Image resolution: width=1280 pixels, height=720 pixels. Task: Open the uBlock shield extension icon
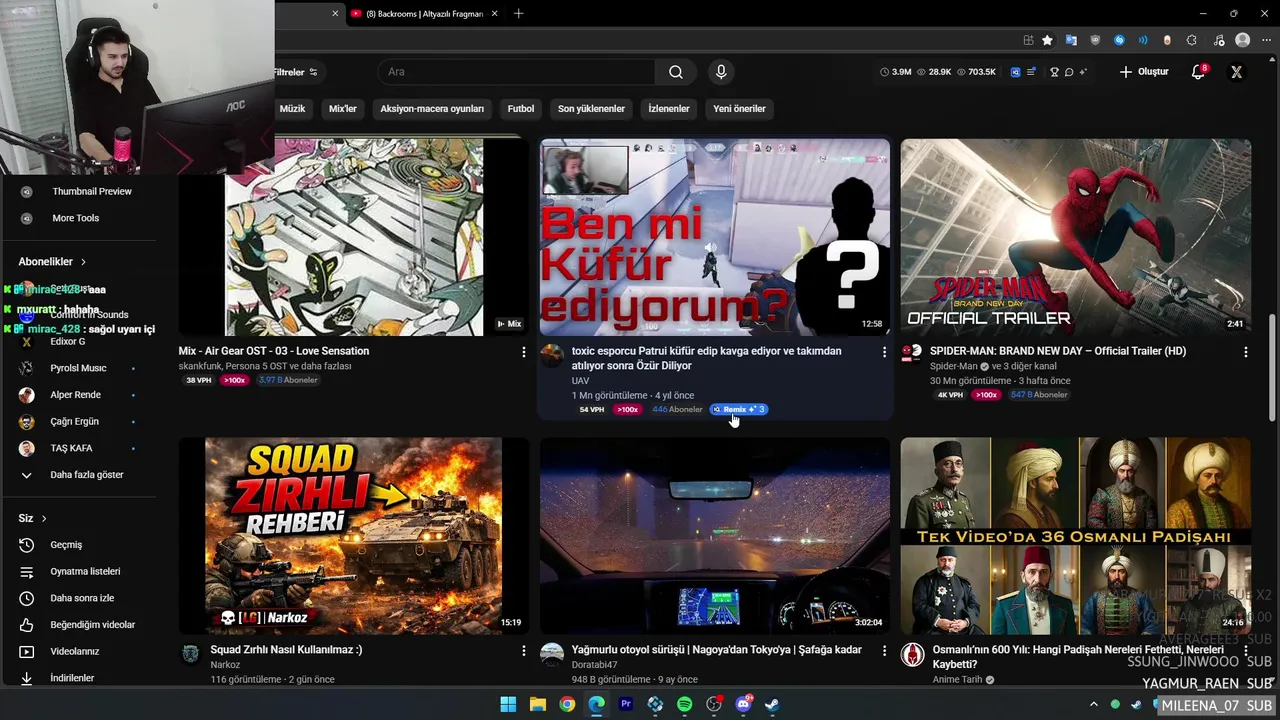(1095, 40)
